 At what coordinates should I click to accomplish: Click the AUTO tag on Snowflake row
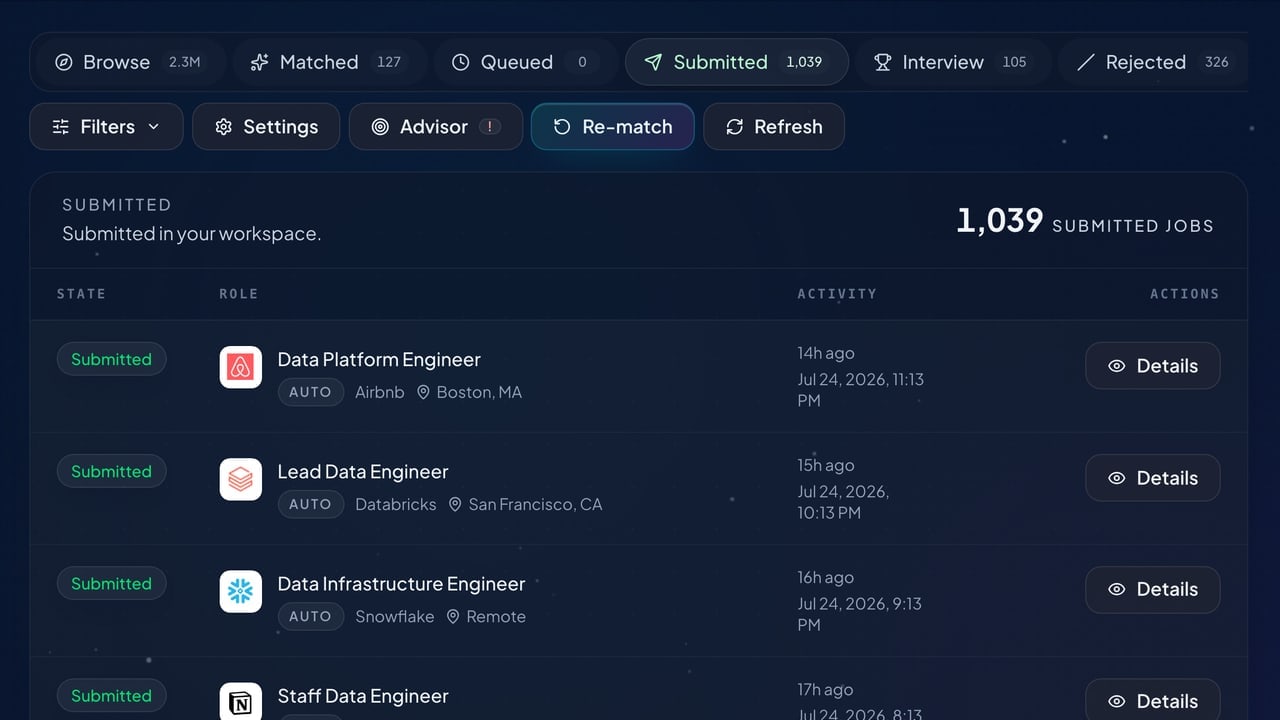click(310, 617)
